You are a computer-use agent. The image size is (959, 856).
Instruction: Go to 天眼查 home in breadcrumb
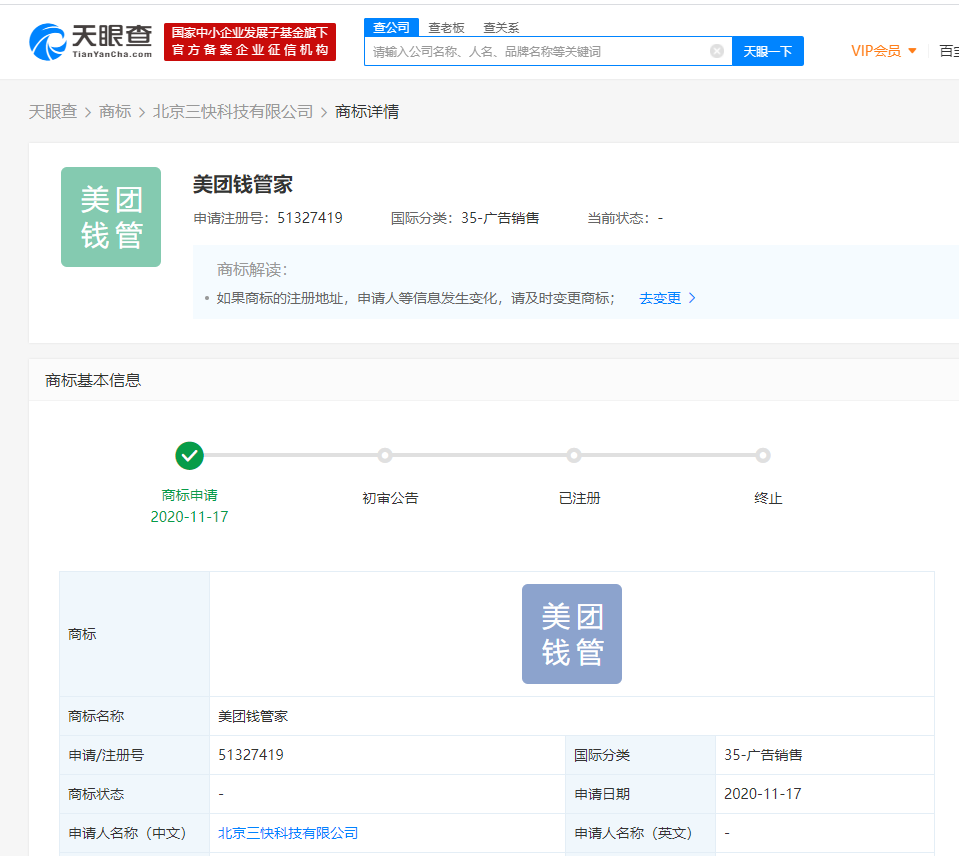coord(52,112)
